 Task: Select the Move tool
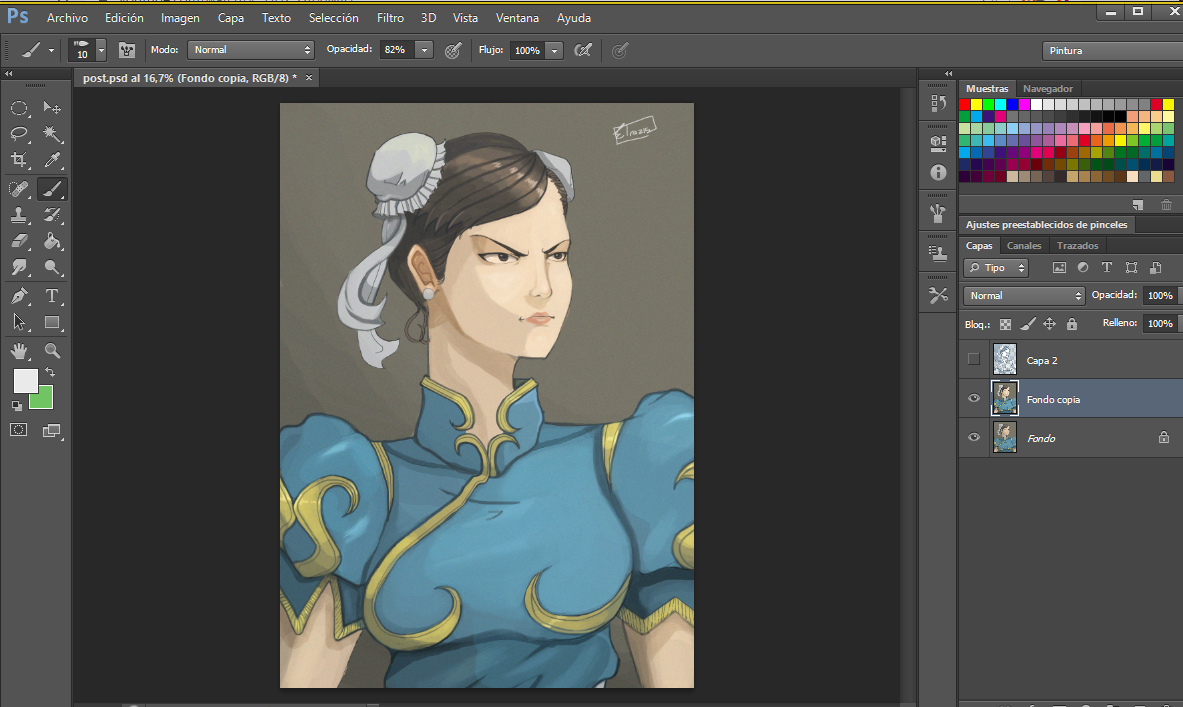[52, 108]
